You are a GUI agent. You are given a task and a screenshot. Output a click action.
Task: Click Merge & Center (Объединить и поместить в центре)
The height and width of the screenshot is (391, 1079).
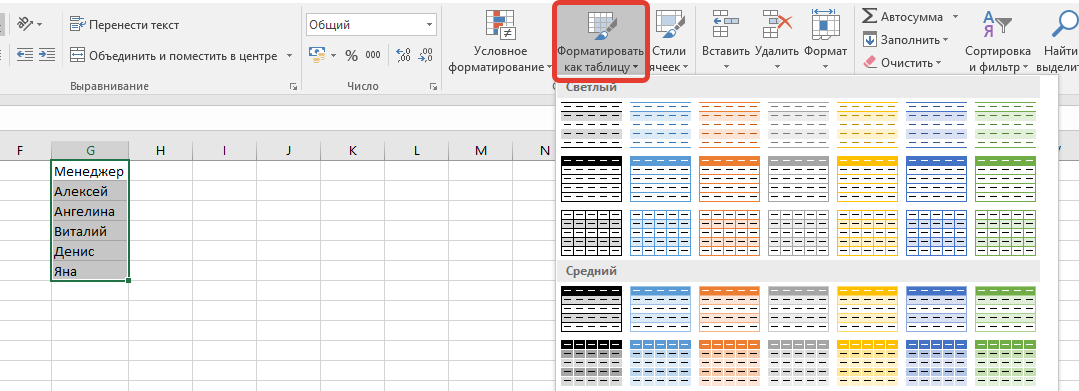[173, 56]
